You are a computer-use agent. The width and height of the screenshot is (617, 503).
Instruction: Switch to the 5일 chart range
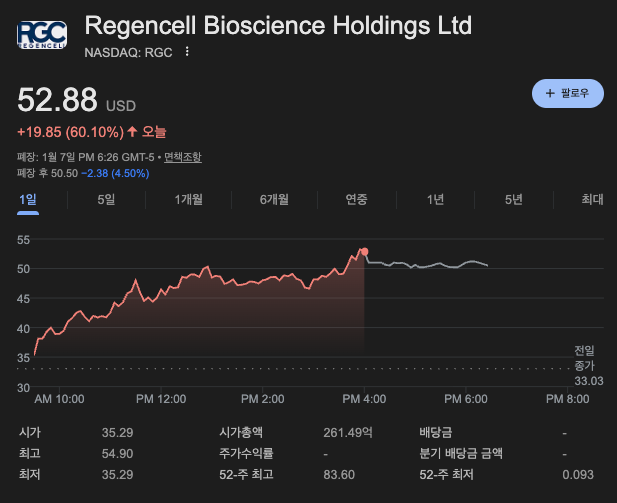(106, 200)
